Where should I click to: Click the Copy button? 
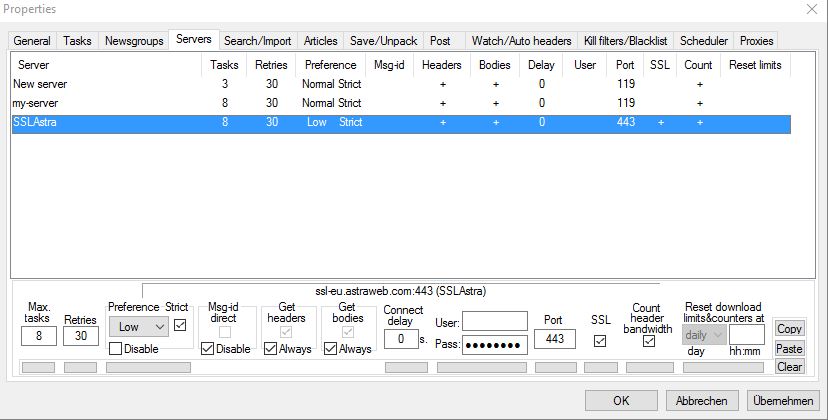coord(789,329)
